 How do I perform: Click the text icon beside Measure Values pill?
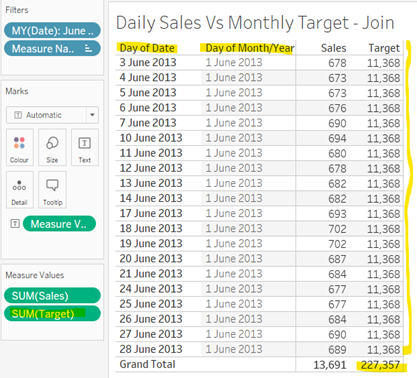15,224
